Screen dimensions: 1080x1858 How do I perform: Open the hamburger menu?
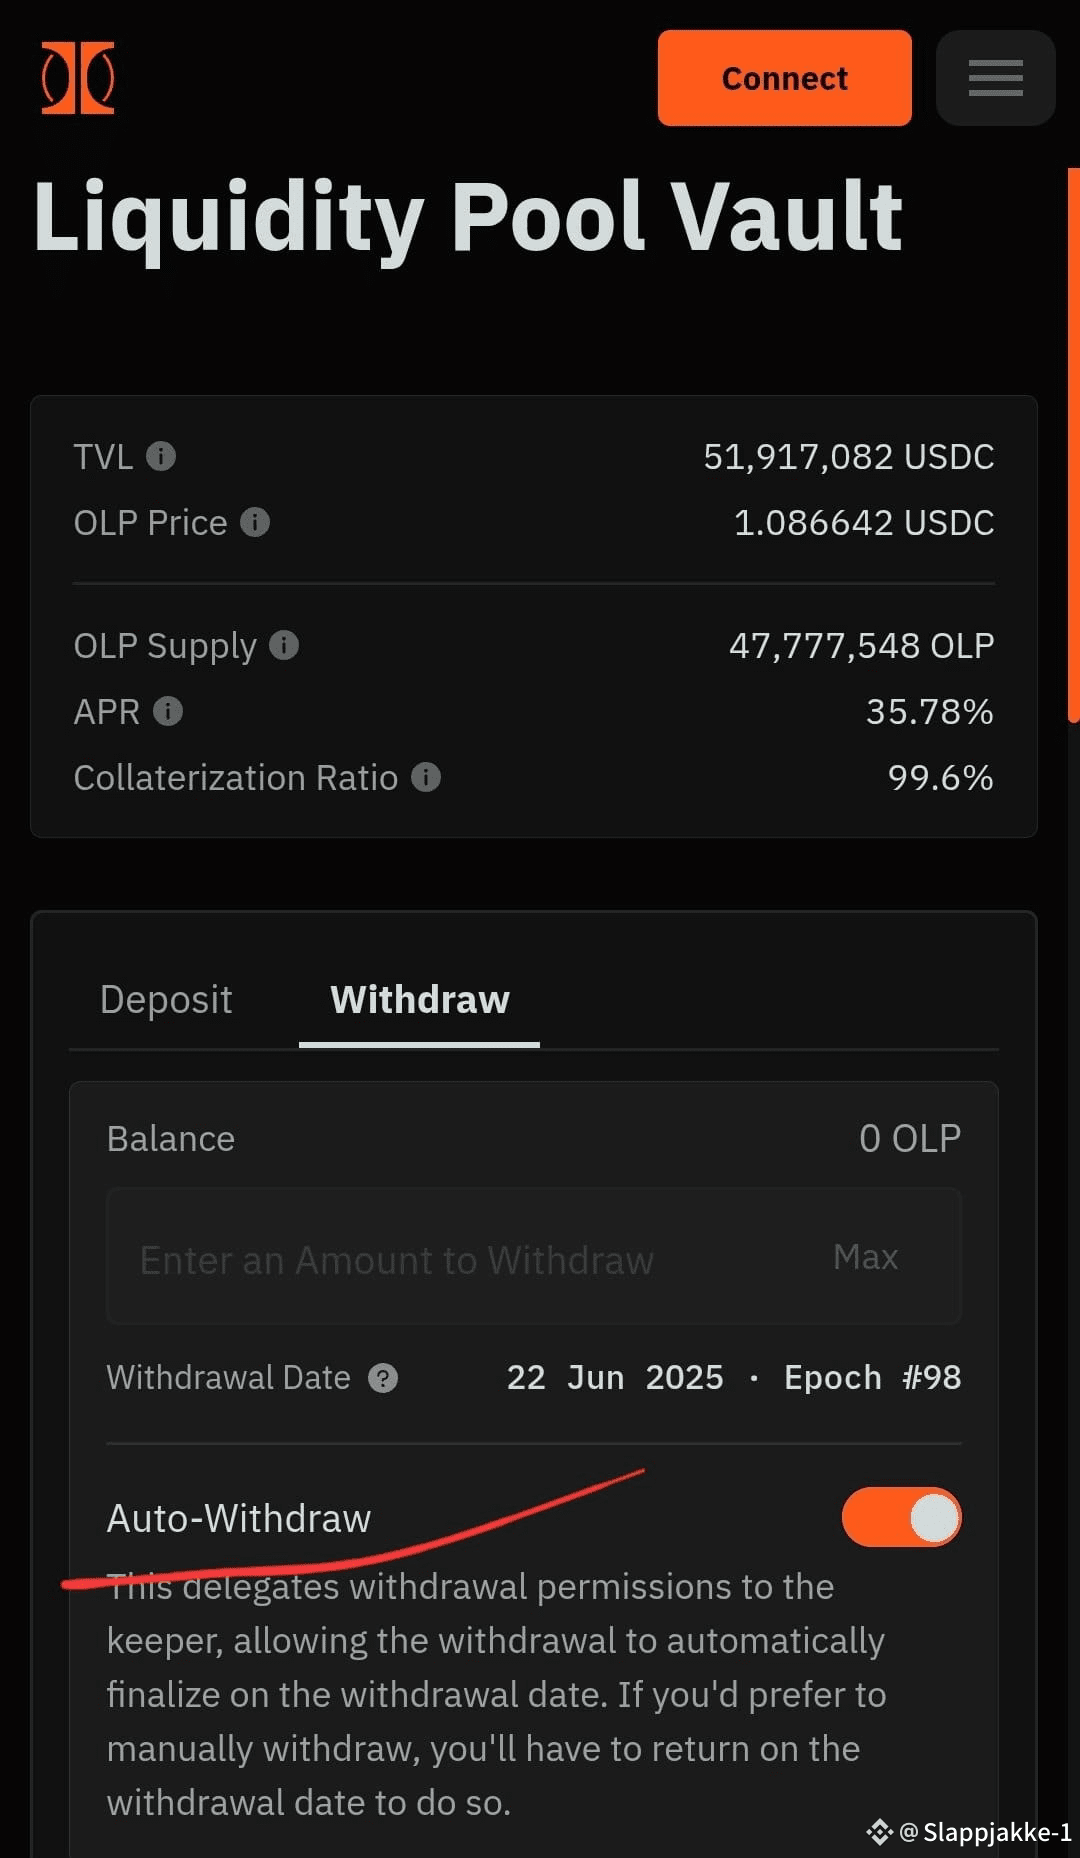click(x=995, y=78)
